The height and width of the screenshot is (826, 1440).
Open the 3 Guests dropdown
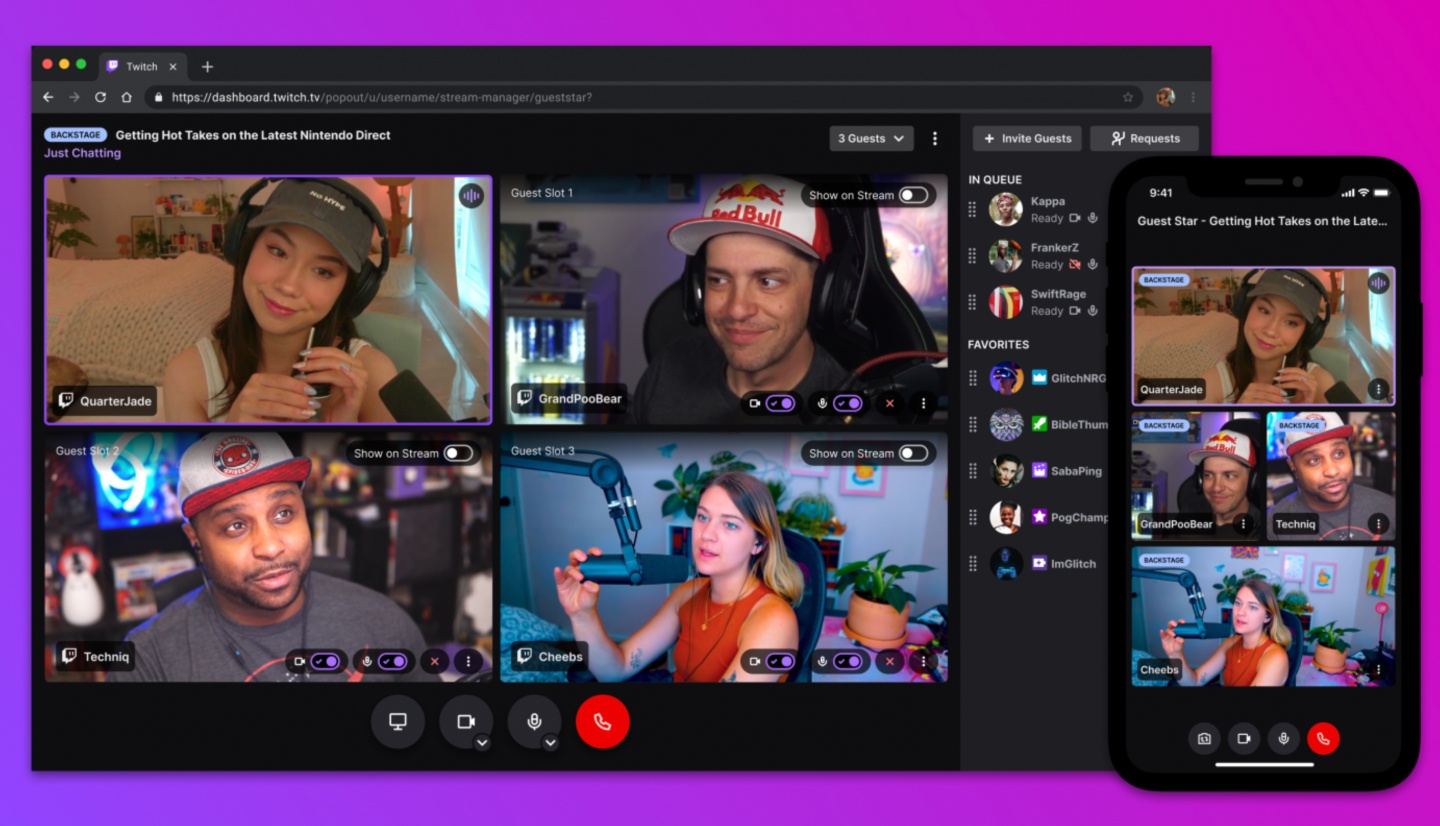870,138
